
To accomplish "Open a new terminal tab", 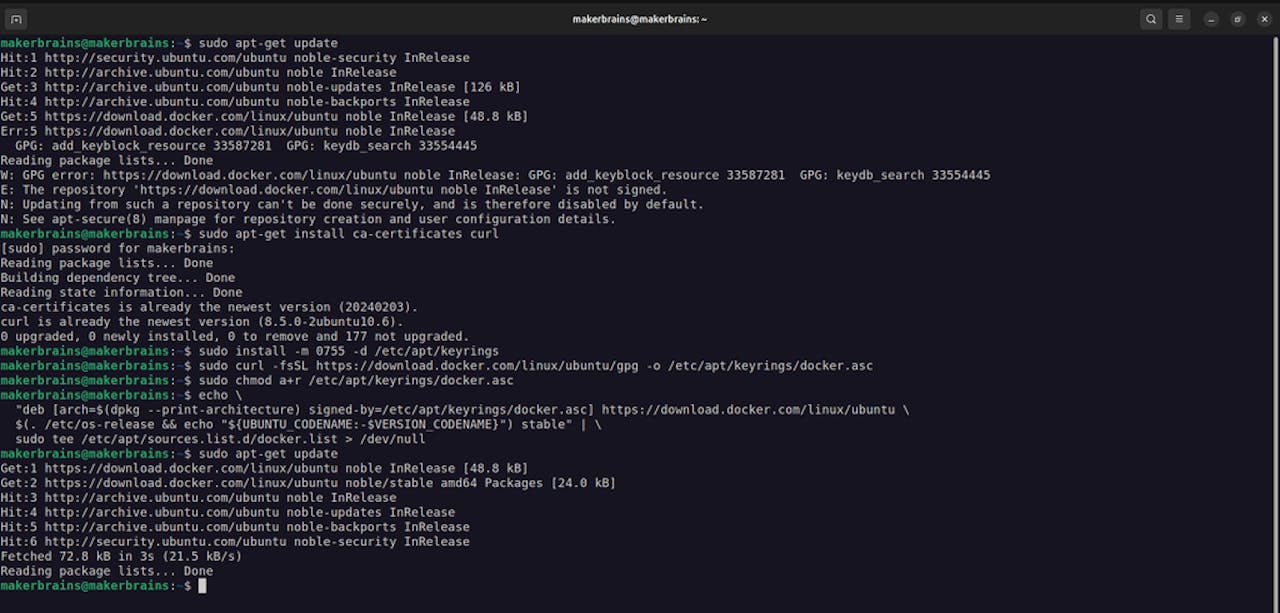I will pos(17,18).
